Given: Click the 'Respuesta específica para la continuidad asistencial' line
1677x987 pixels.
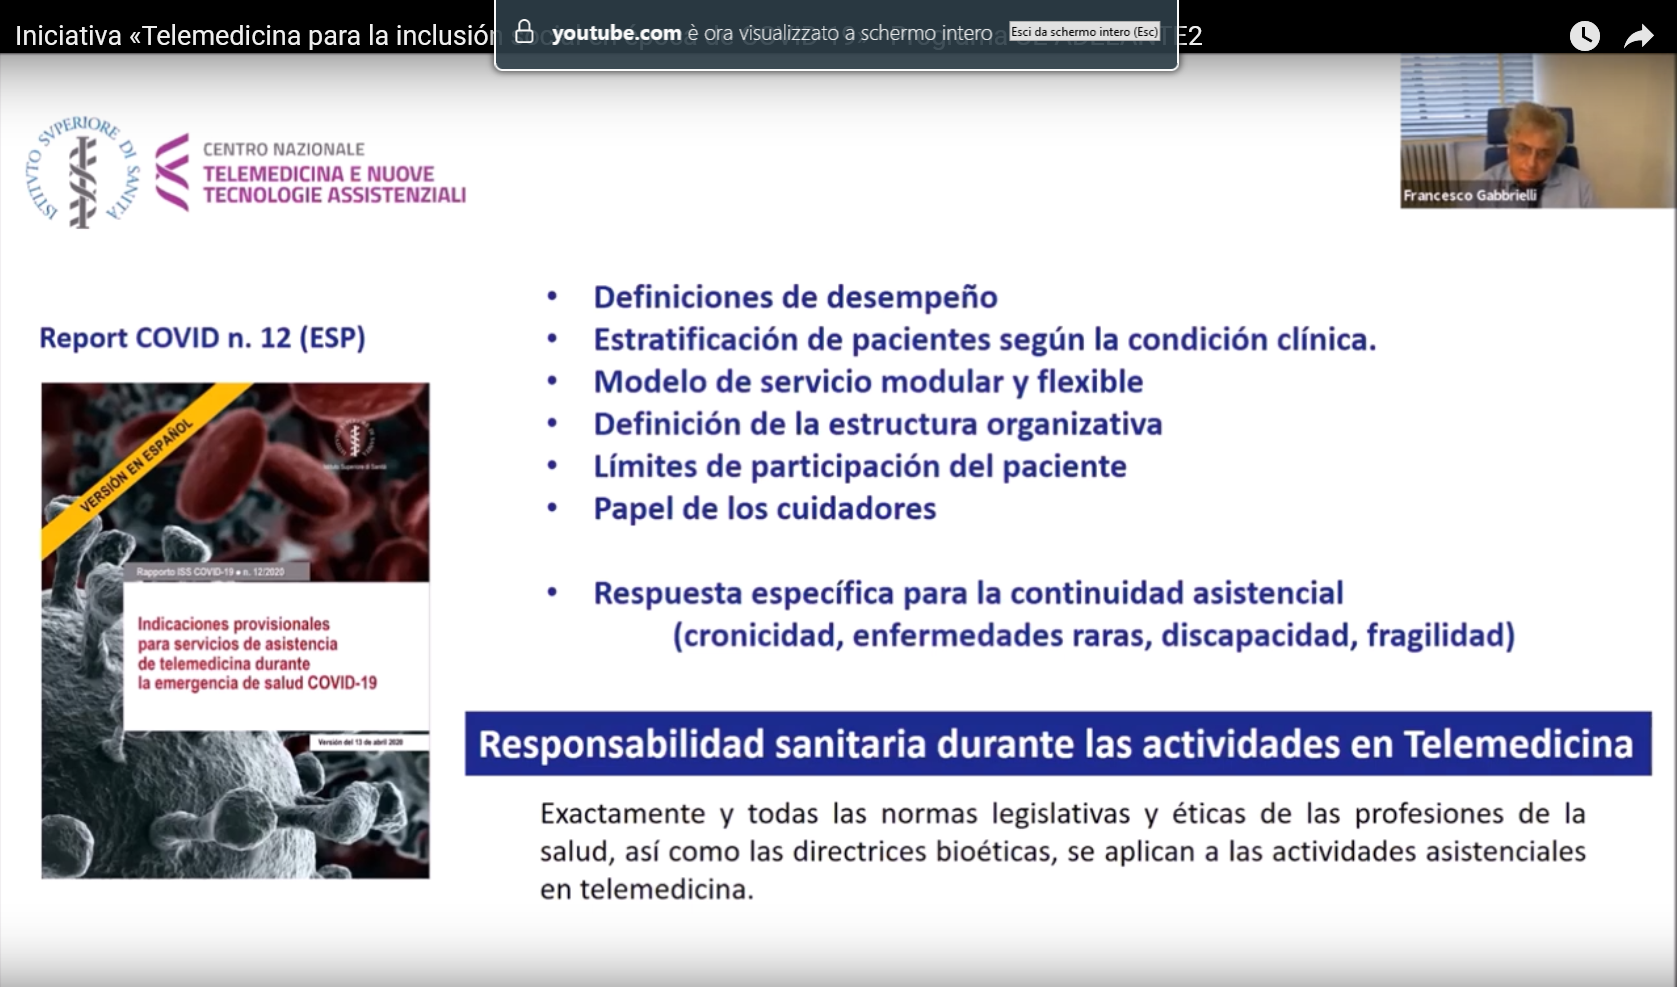Looking at the screenshot, I should click(967, 593).
